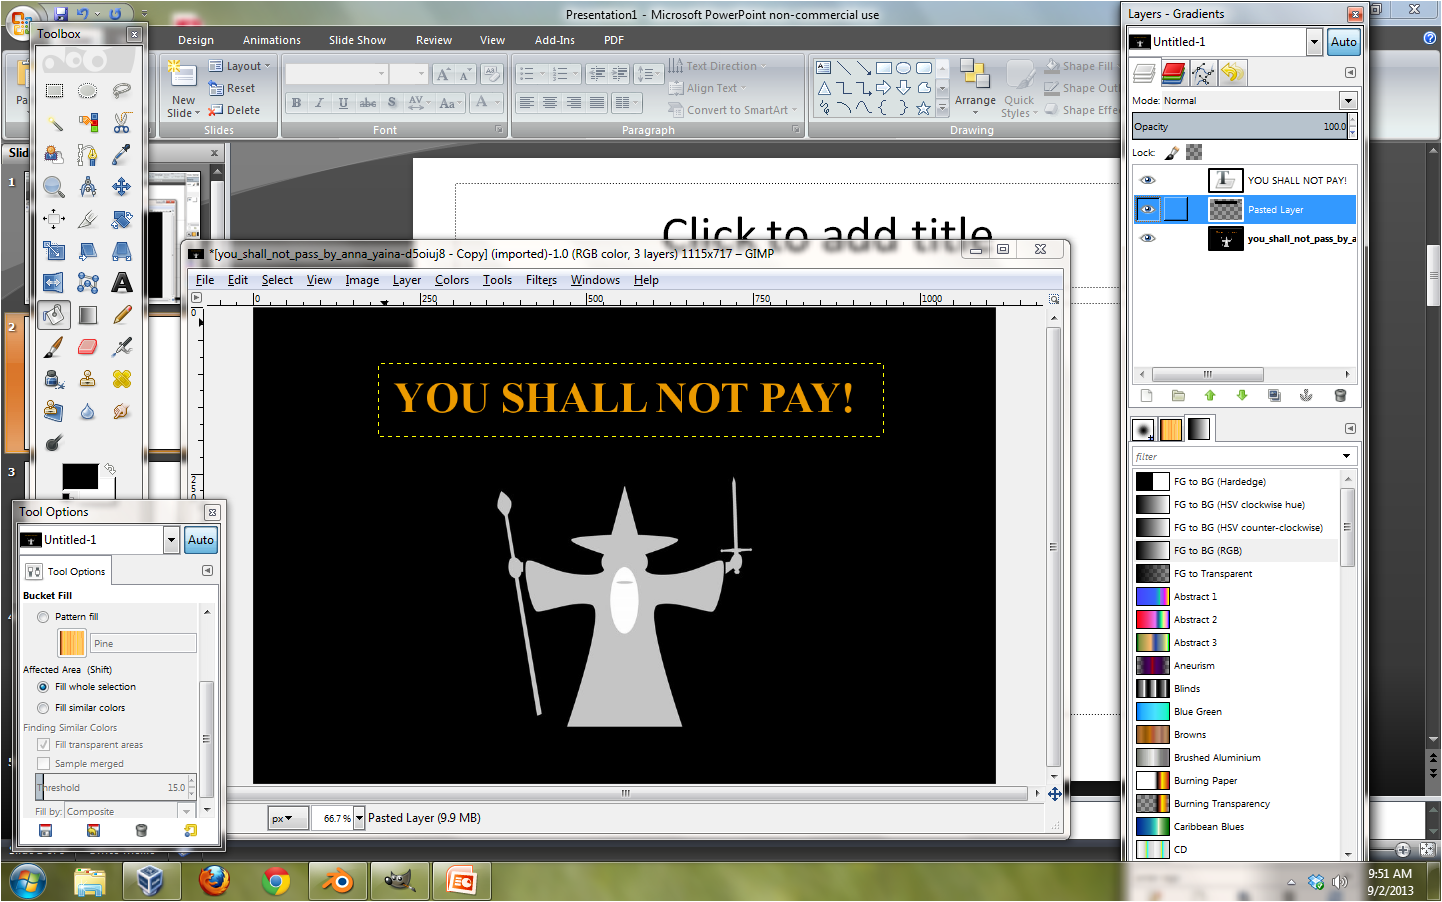This screenshot has height=902, width=1442.
Task: Select the Paintbrush tool
Action: 54,347
